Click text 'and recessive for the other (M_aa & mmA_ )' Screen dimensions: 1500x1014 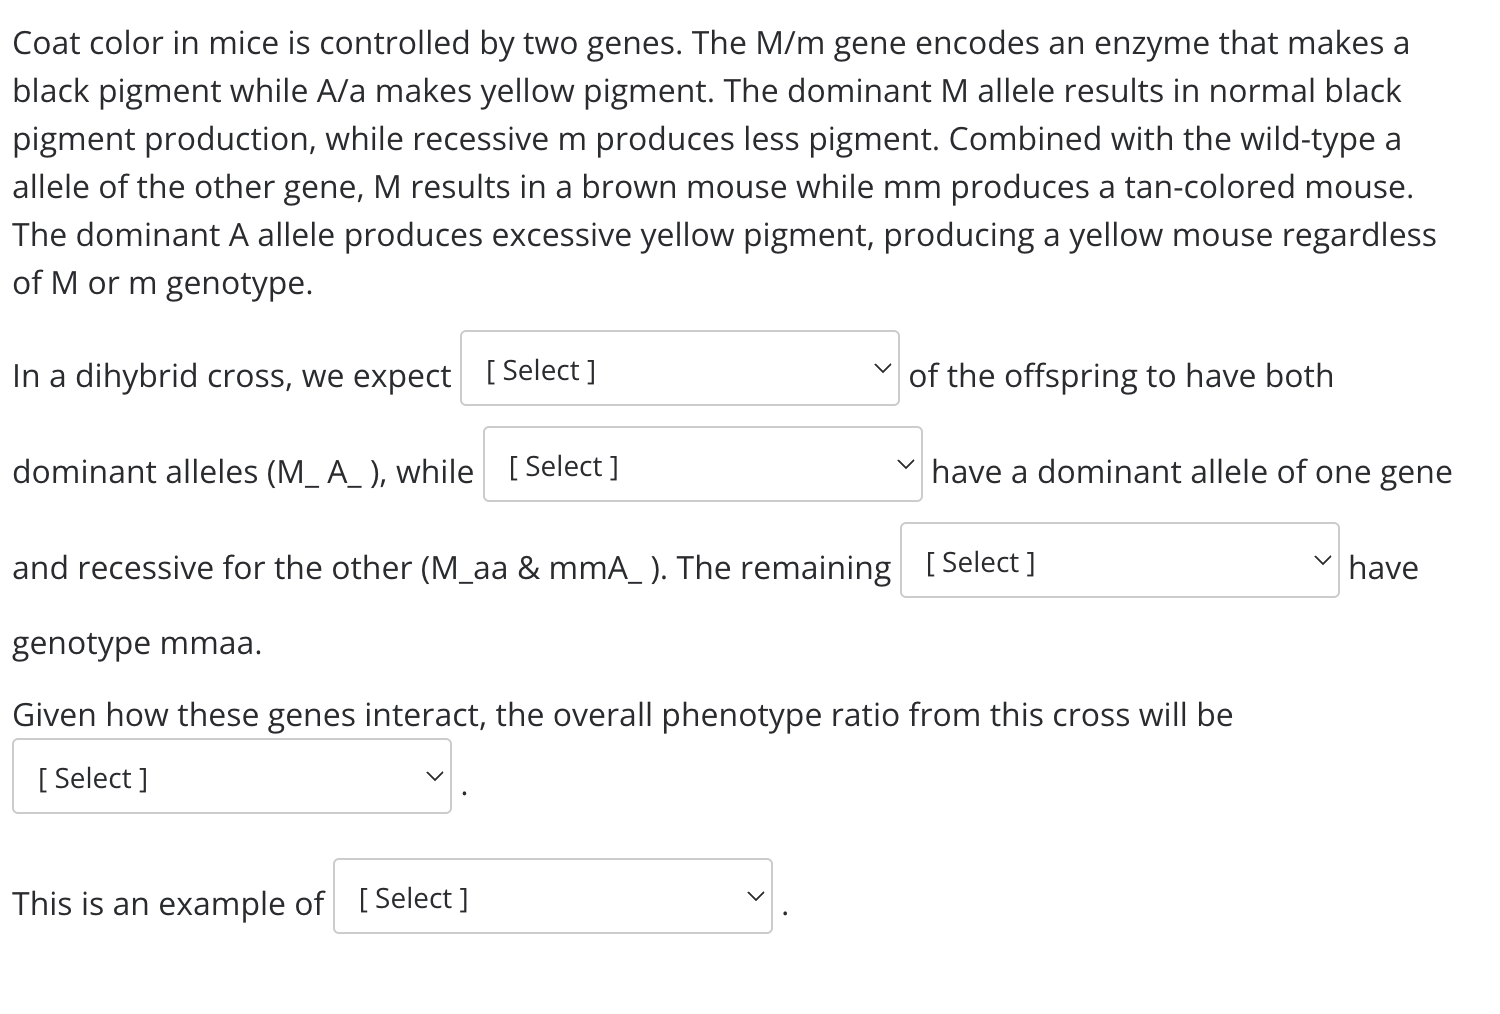[340, 568]
